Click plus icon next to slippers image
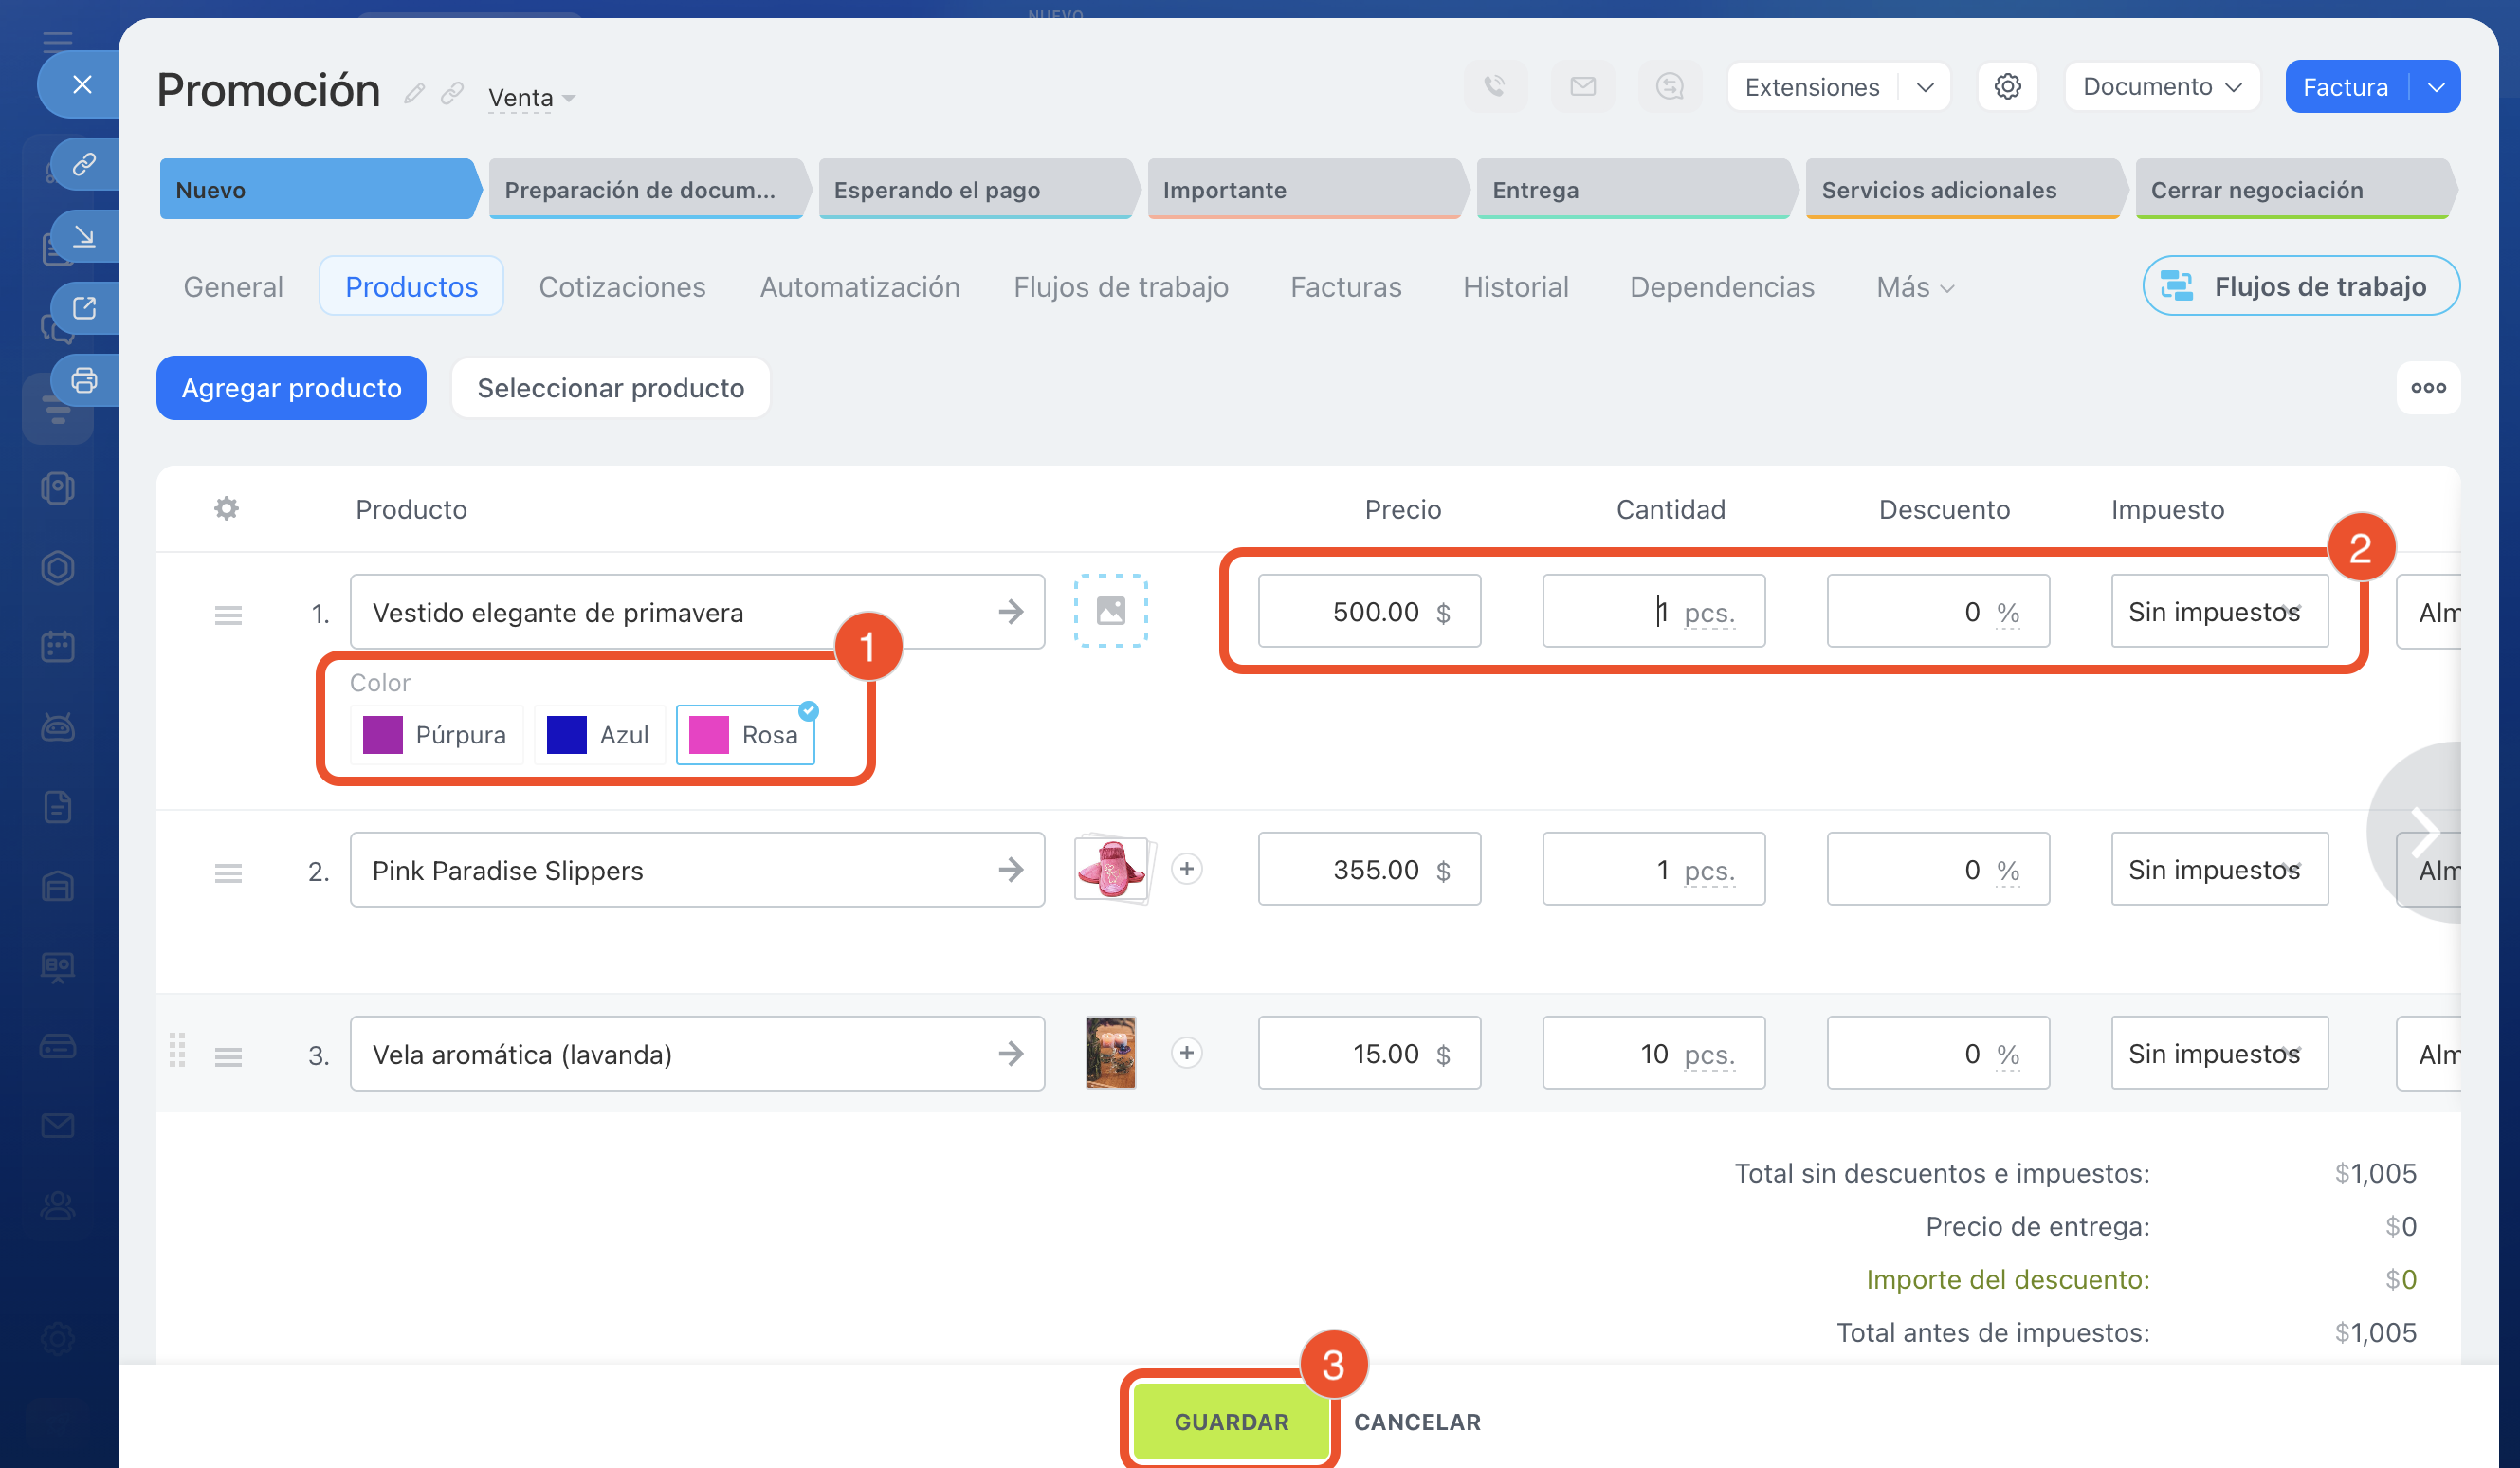This screenshot has width=2520, height=1468. coord(1186,869)
